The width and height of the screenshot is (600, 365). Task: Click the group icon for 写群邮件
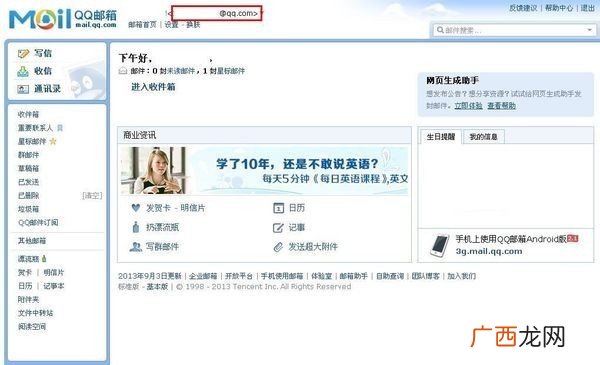tap(135, 247)
